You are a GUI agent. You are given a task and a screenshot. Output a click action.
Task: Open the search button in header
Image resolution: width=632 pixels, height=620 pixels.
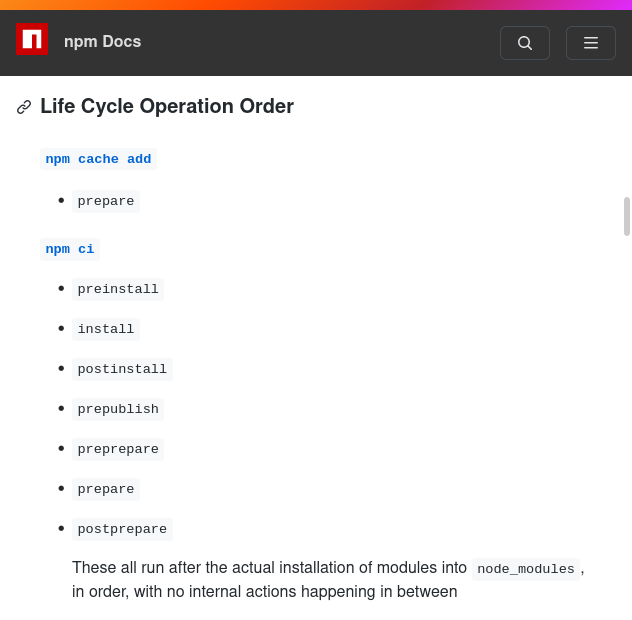(525, 43)
